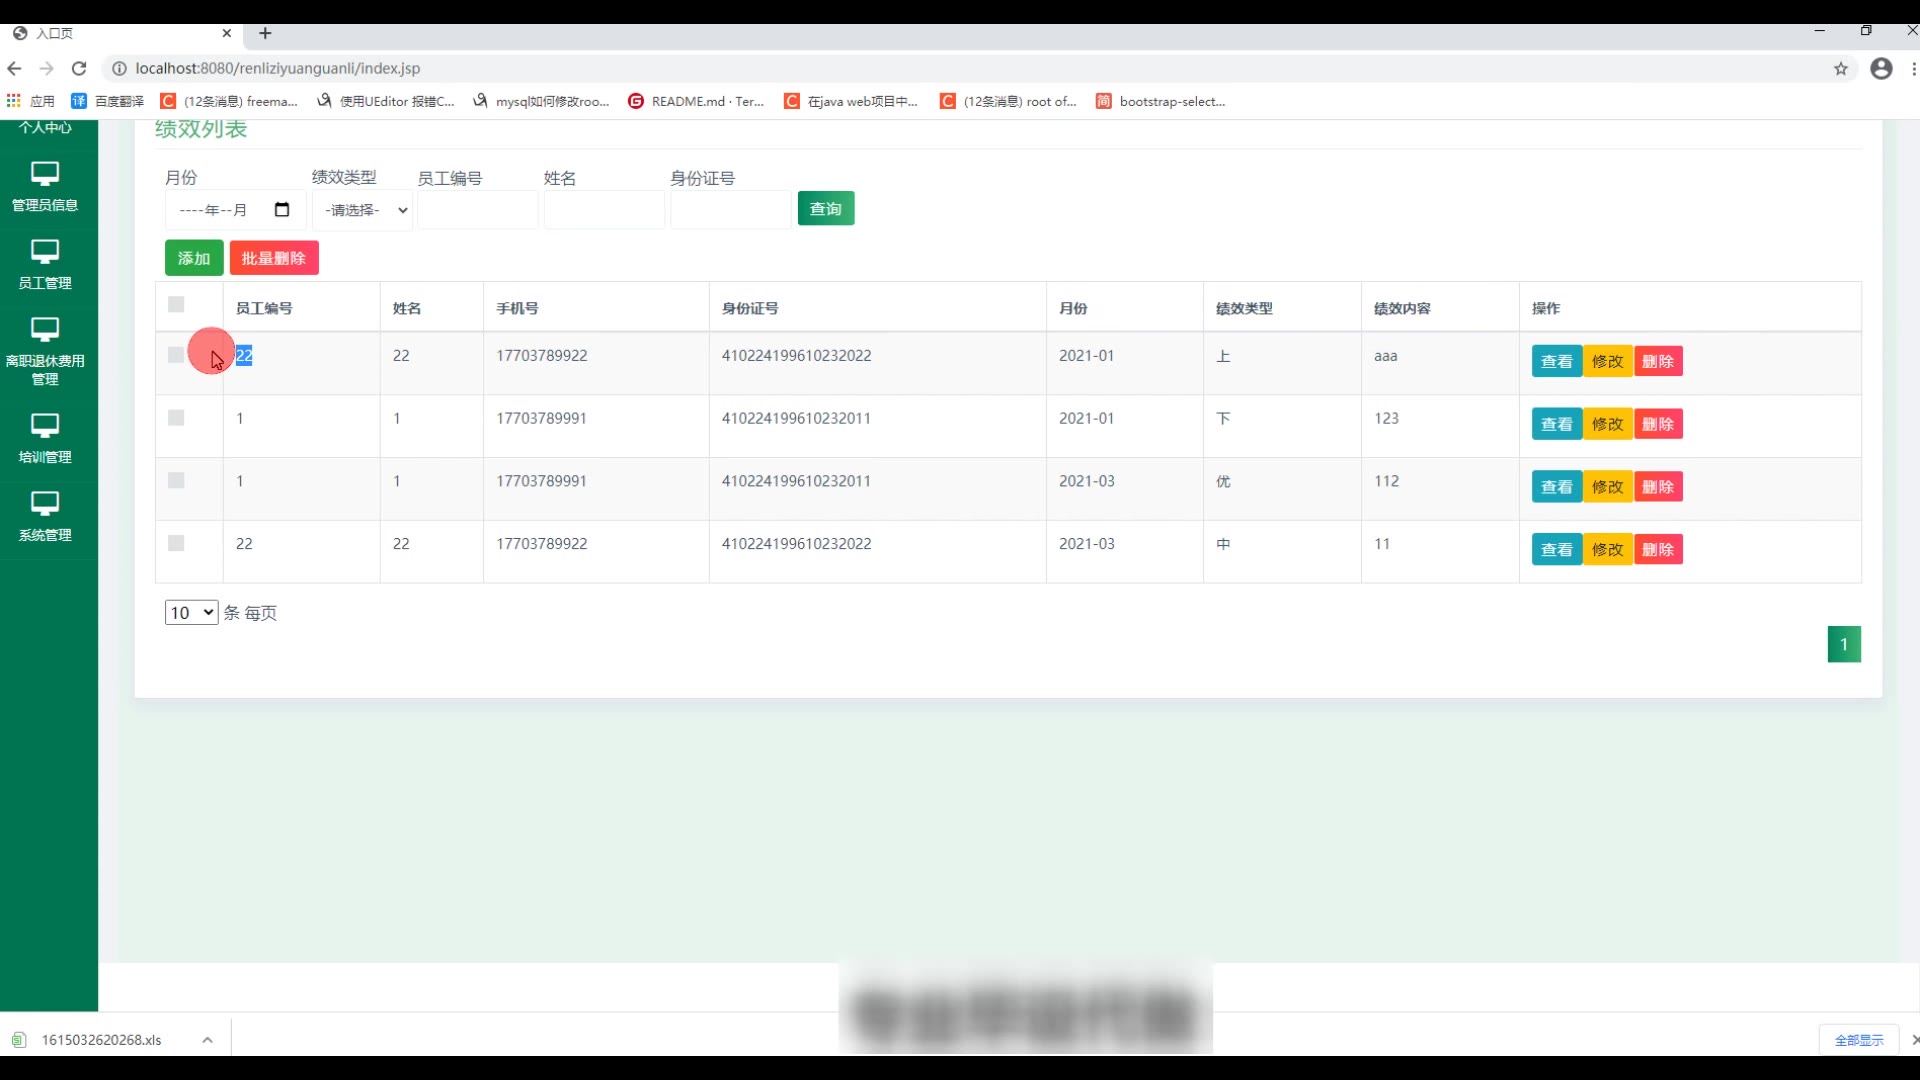
Task: Click 删除 for the 123 row
Action: 1658,424
